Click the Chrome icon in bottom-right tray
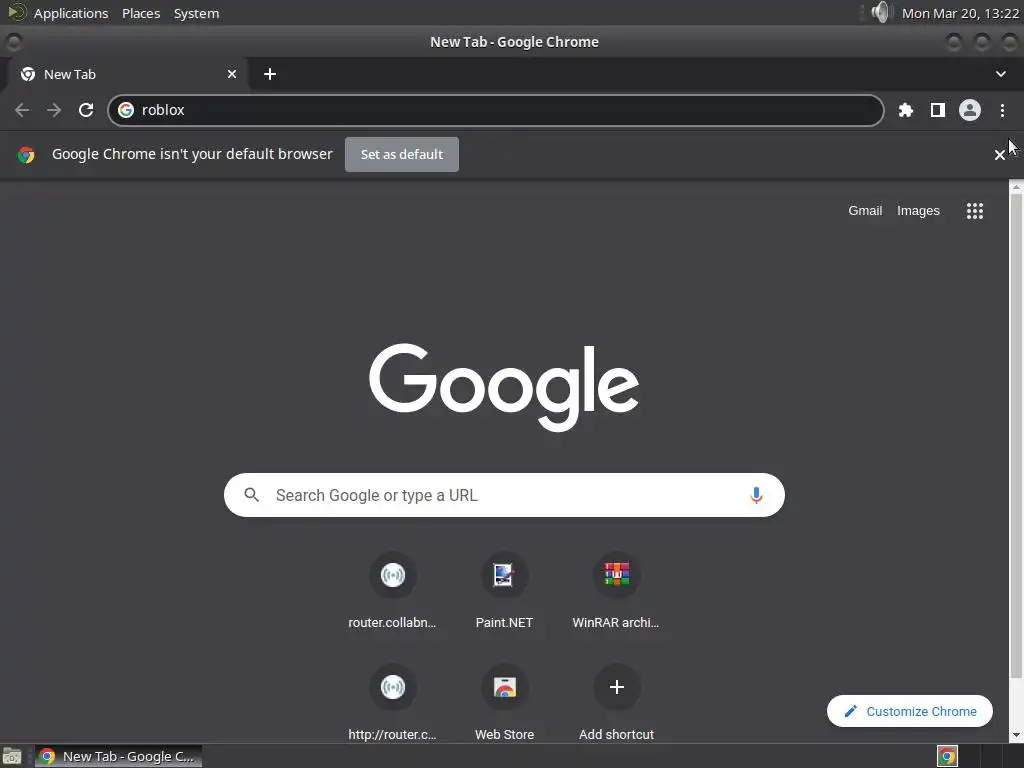Screen dimensions: 1024x768 (947, 756)
